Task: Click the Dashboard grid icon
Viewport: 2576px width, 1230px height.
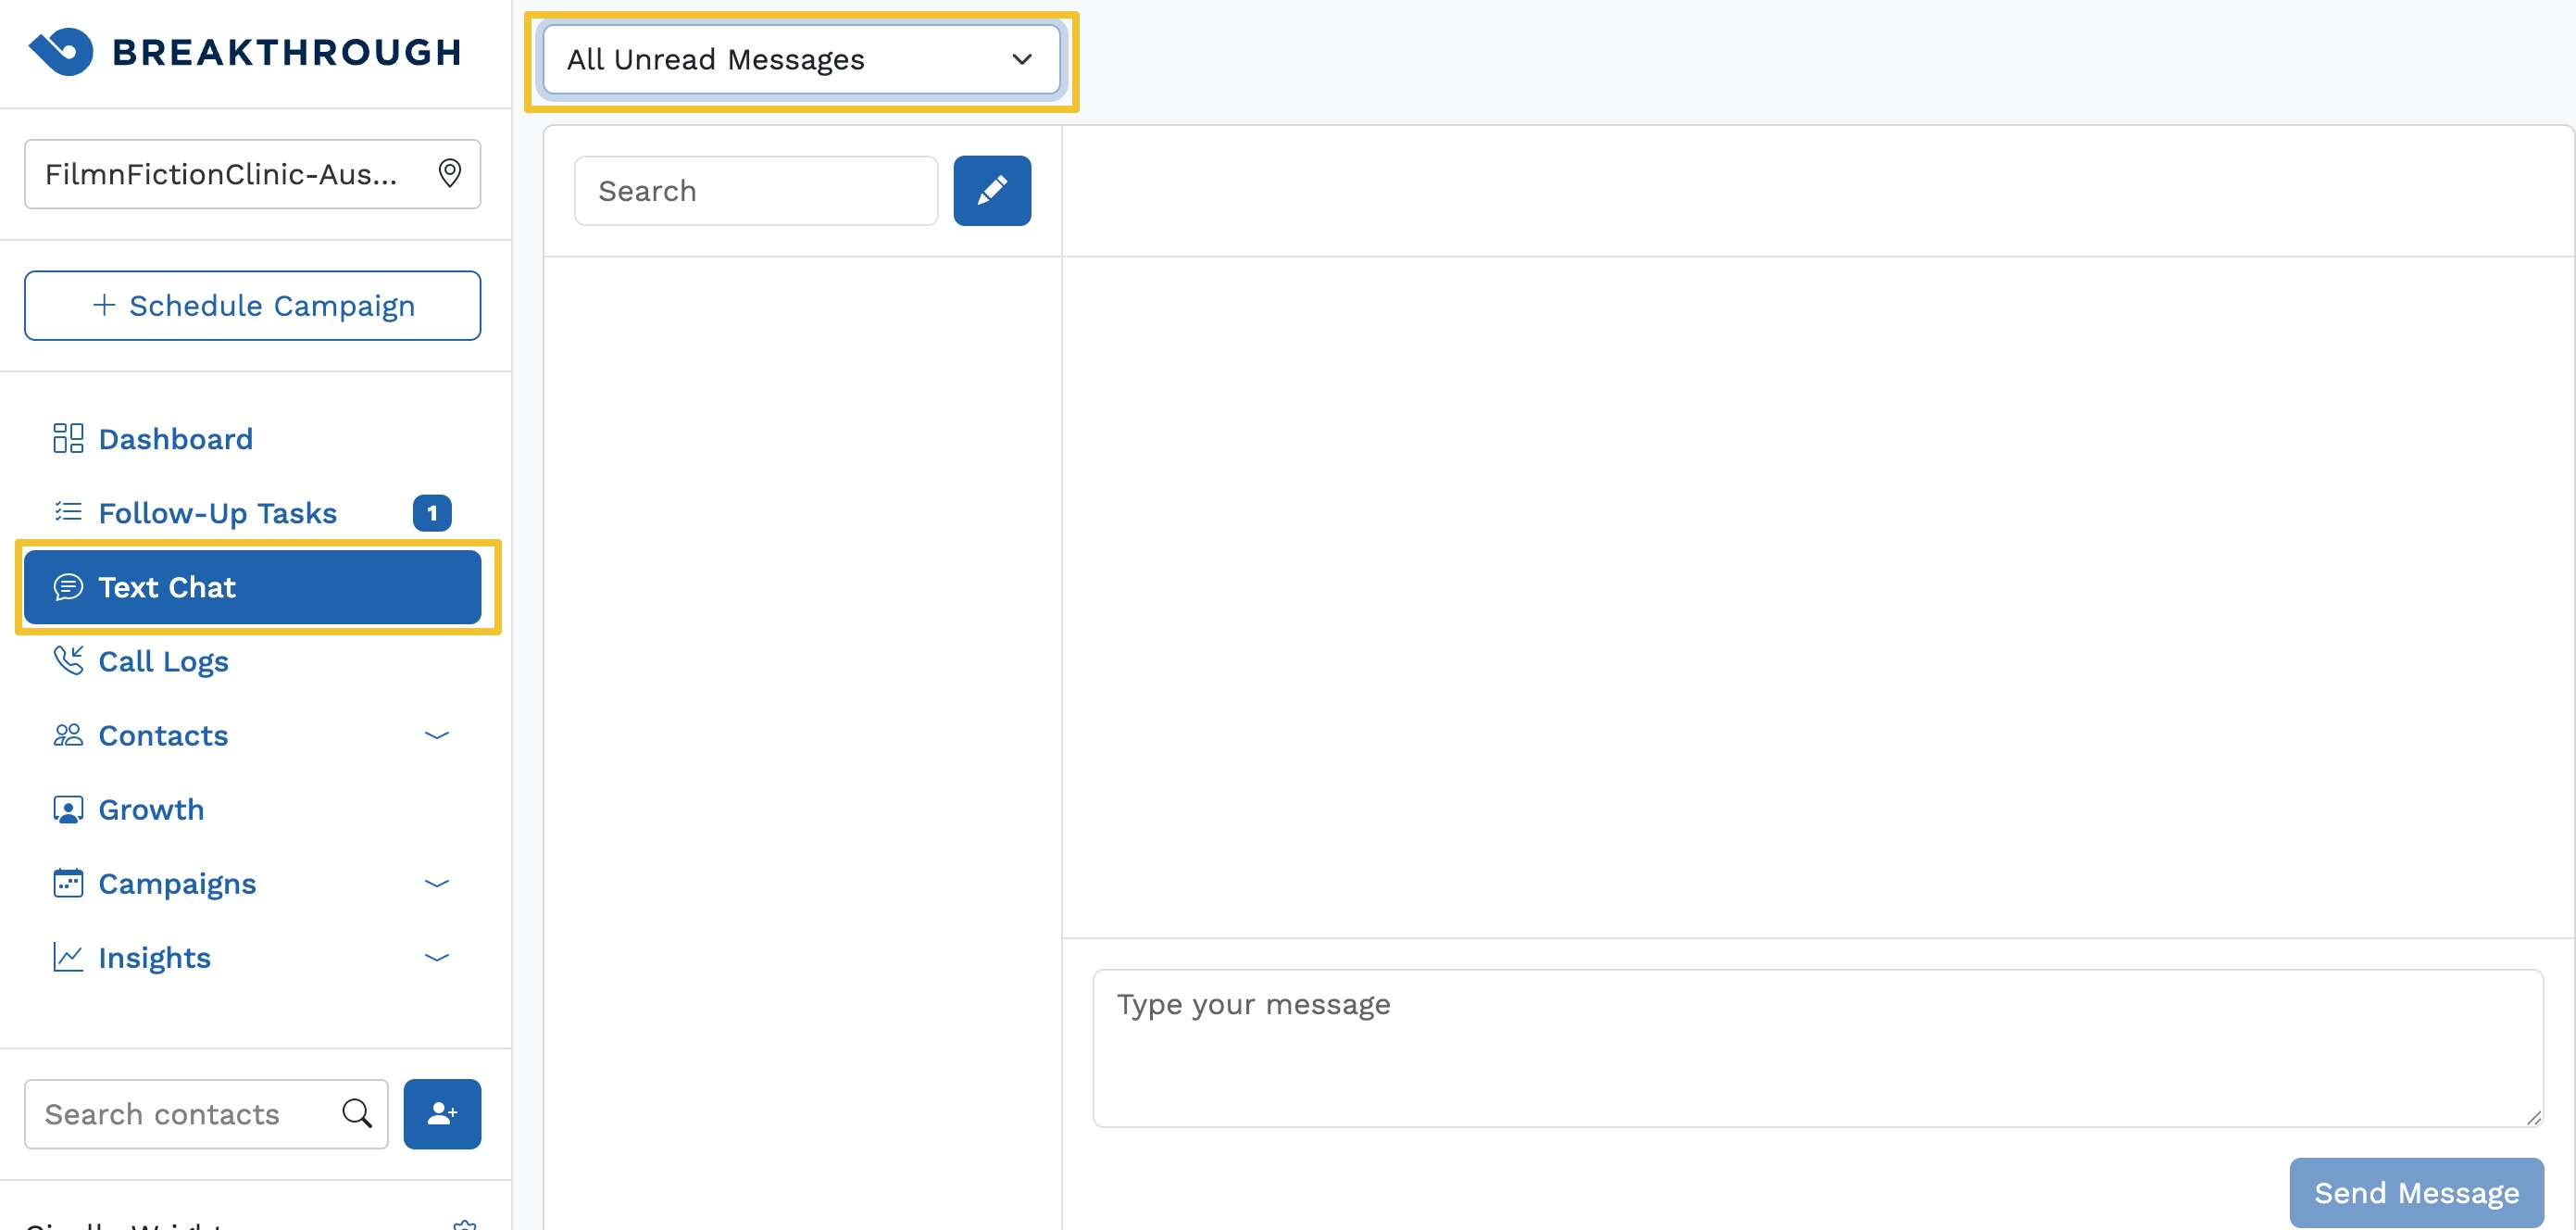Action: [68, 438]
